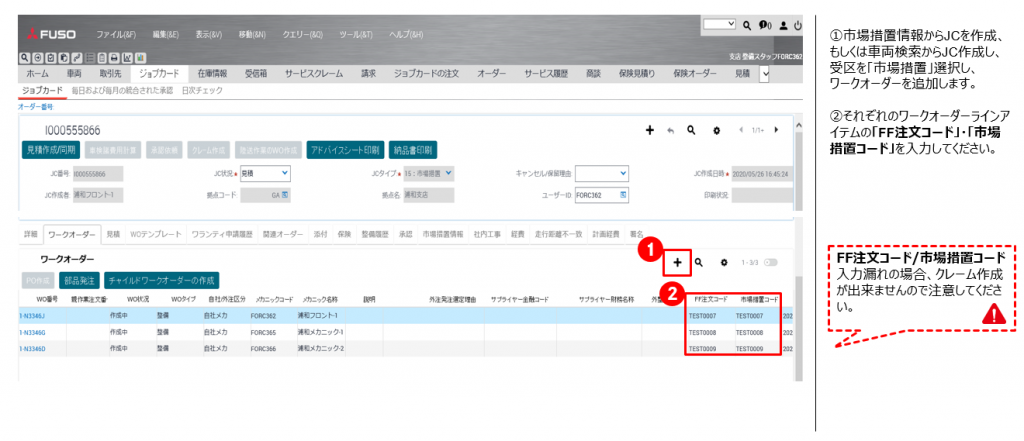Viewport: 1024px width, 441px height.
Task: Toggle the switch next to 1-3/3 counter
Action: pos(770,262)
